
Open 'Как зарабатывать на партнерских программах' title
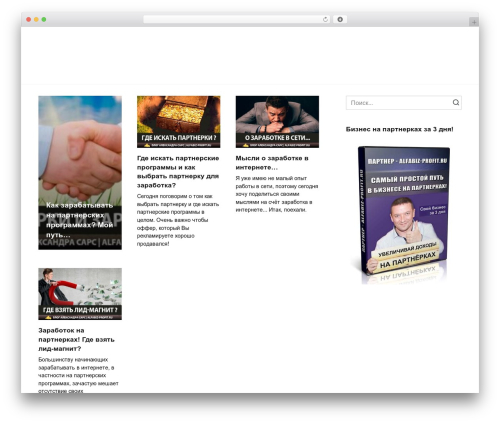pyautogui.click(x=80, y=220)
